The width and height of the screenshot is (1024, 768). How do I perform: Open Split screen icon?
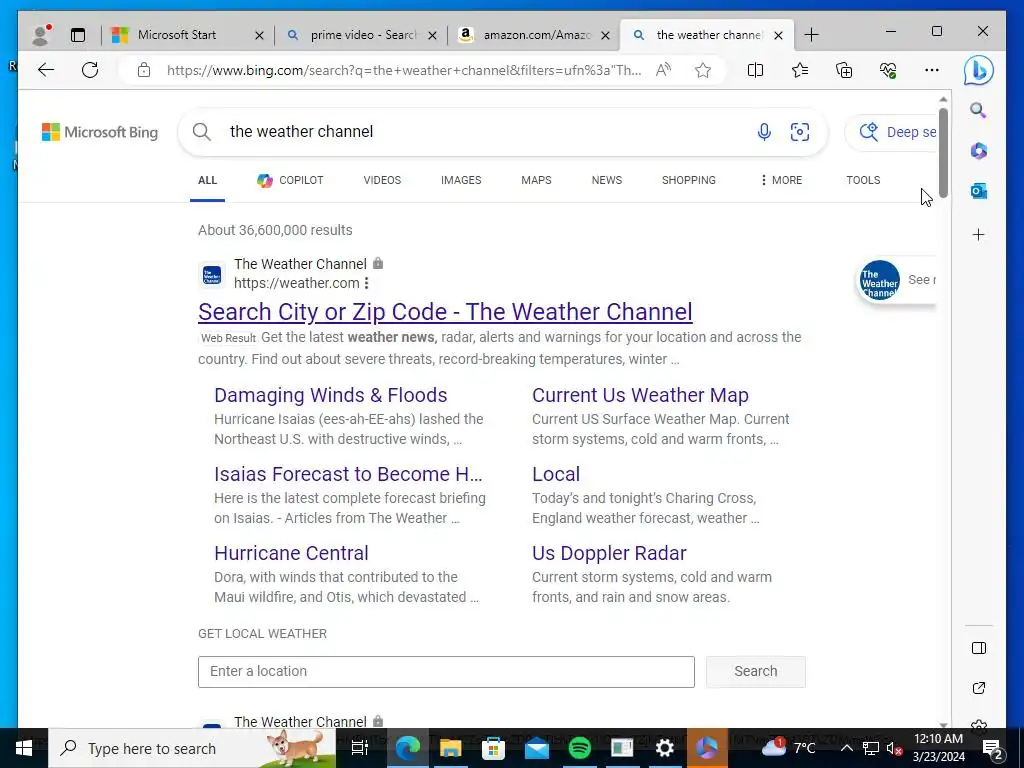pyautogui.click(x=756, y=70)
